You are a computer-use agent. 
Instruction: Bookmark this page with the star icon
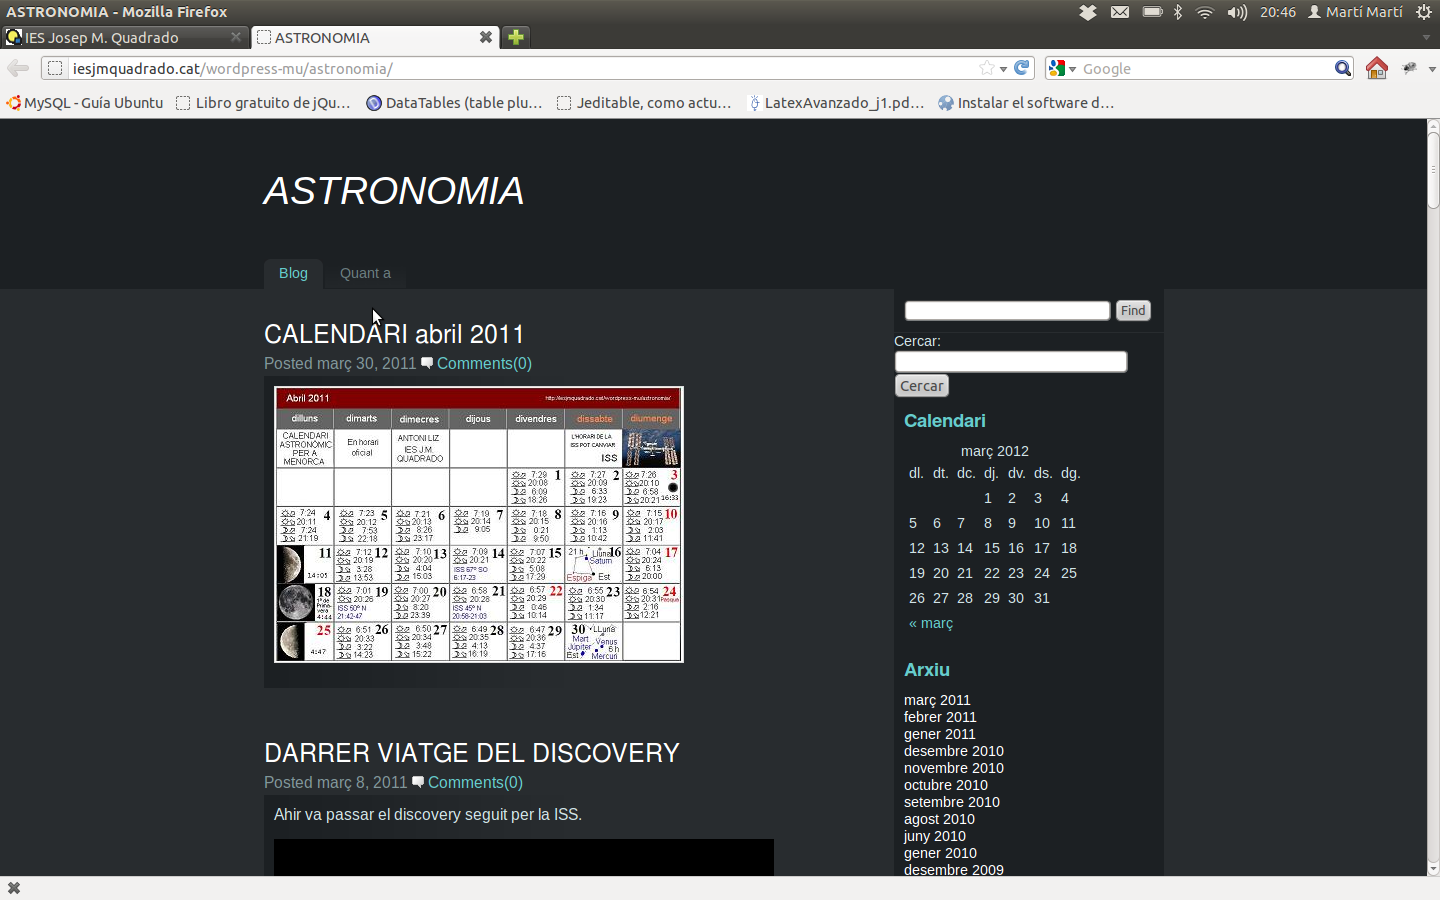[x=987, y=68]
